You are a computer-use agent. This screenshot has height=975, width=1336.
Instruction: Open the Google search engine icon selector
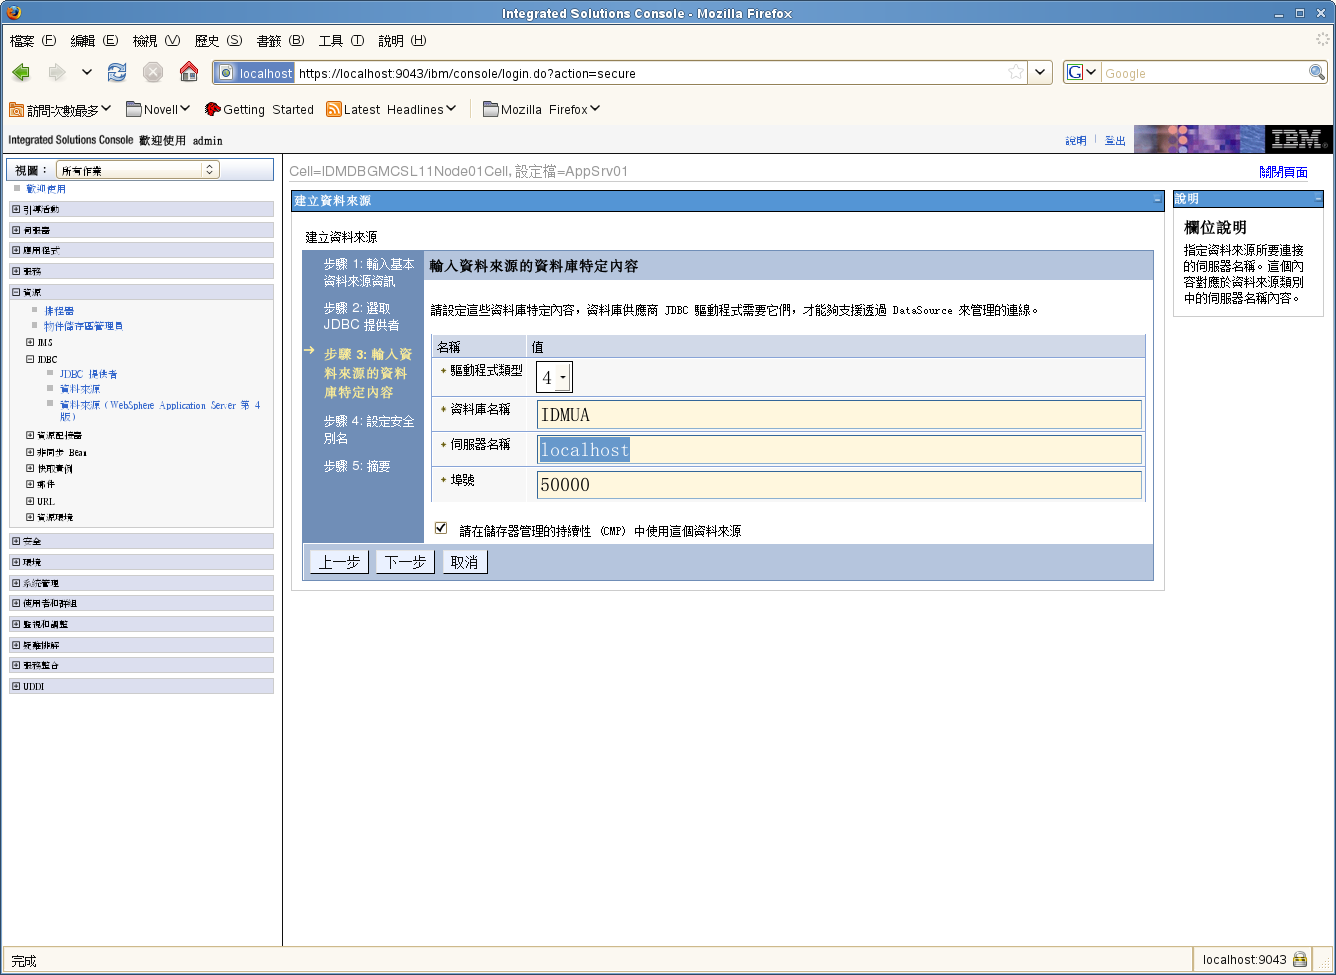point(1082,73)
